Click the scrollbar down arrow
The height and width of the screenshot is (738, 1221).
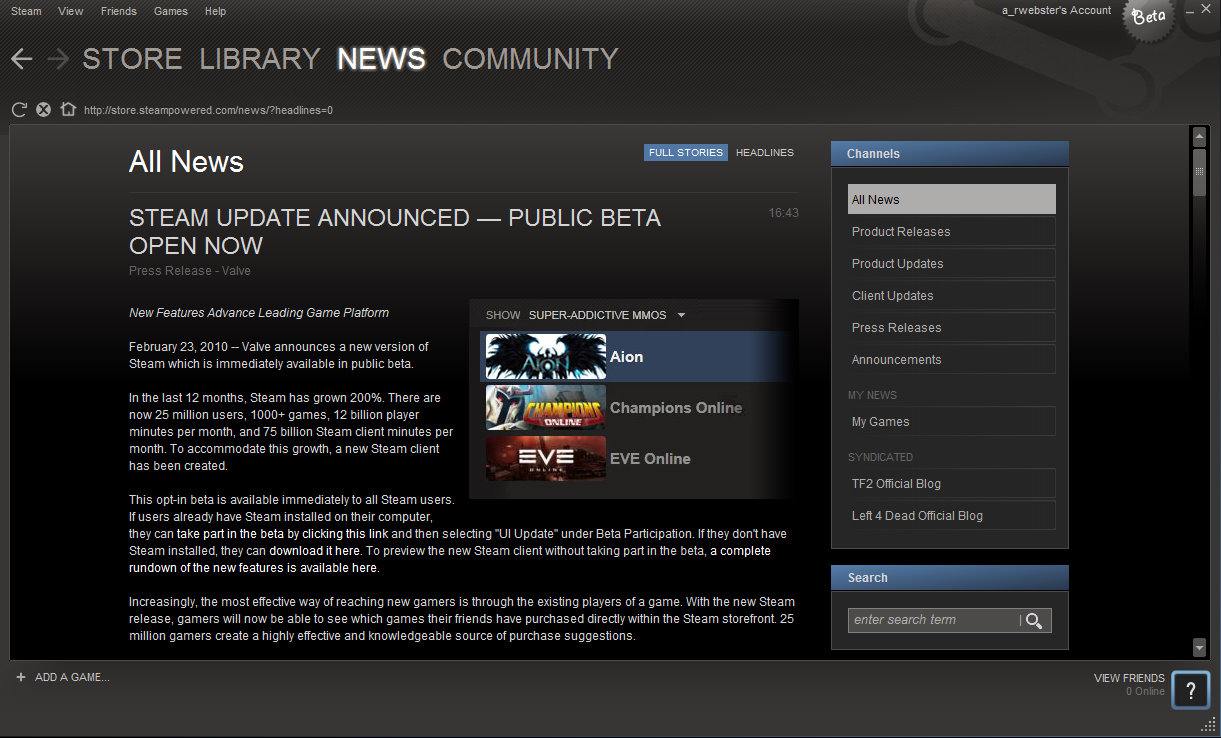1199,648
